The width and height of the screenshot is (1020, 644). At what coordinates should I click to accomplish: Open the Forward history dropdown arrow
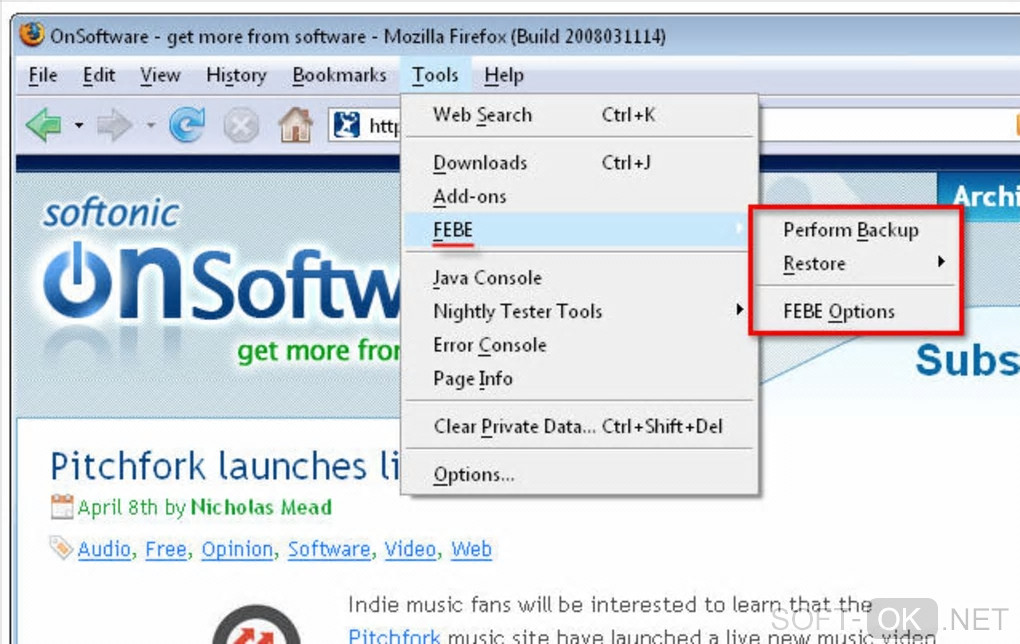150,125
